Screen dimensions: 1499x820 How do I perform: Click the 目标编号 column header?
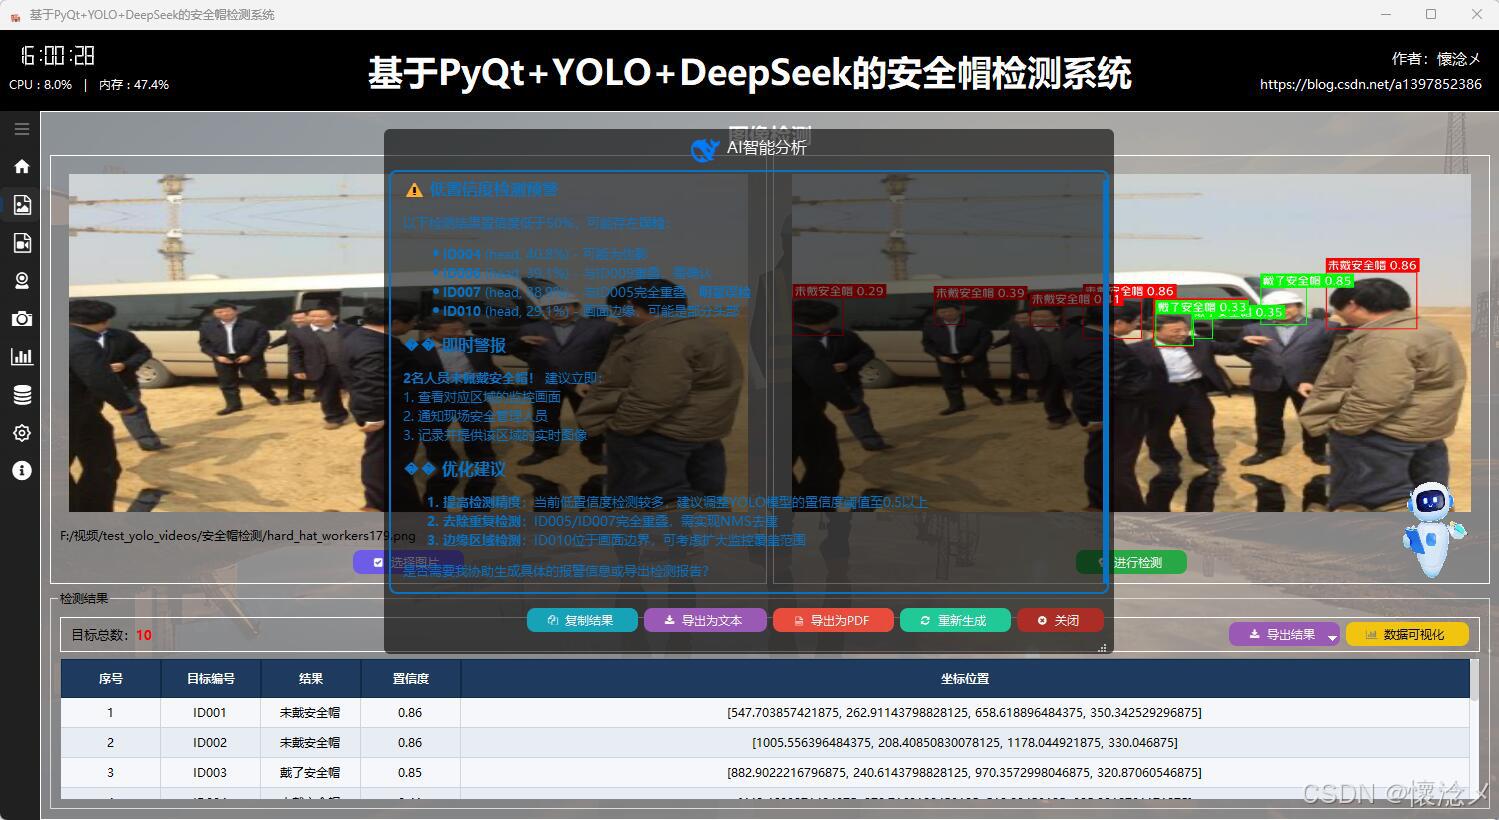click(211, 678)
